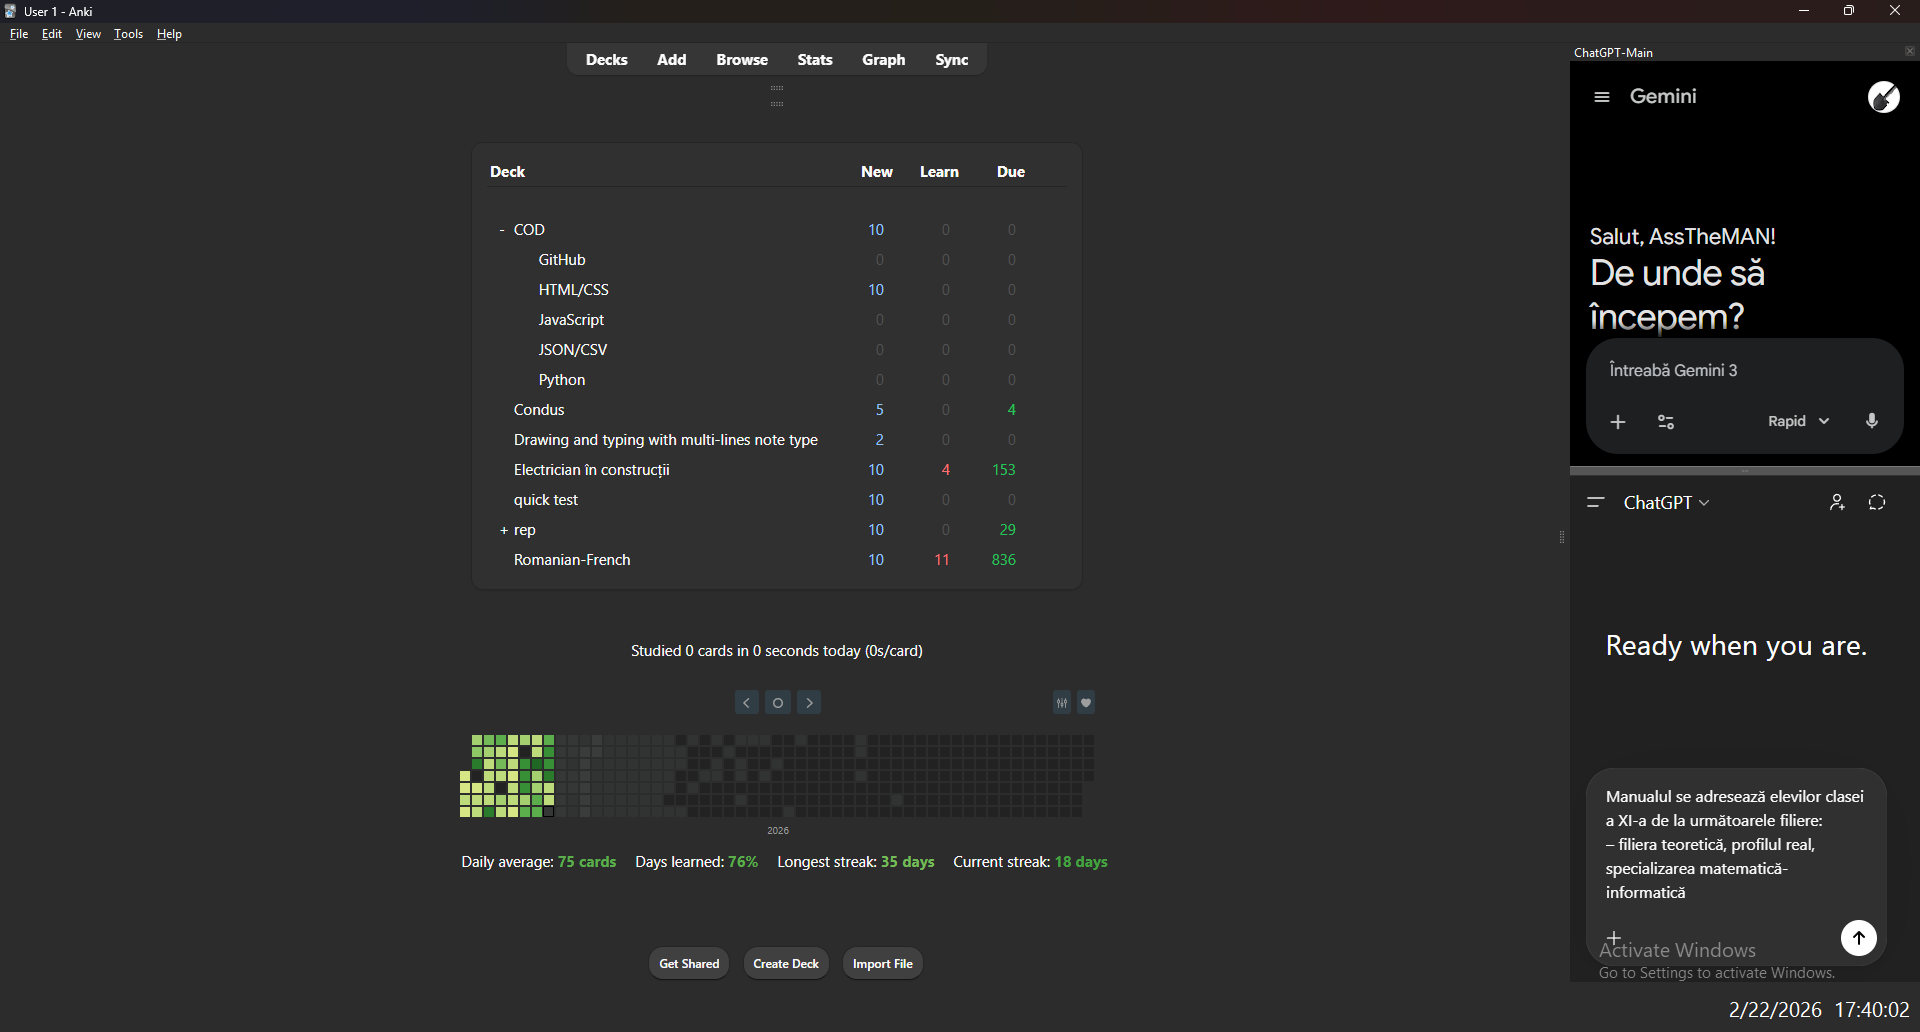This screenshot has width=1920, height=1032.
Task: Open the heatmap settings sliders icon
Action: pos(1062,702)
